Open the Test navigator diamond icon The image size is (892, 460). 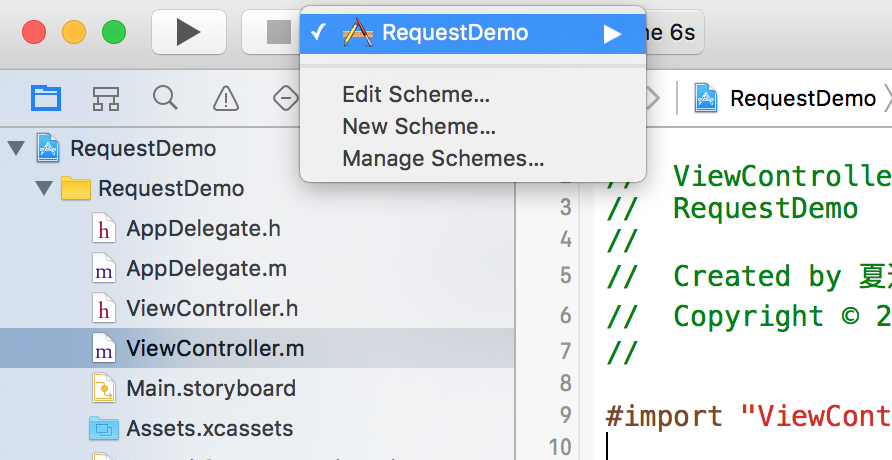coord(285,98)
